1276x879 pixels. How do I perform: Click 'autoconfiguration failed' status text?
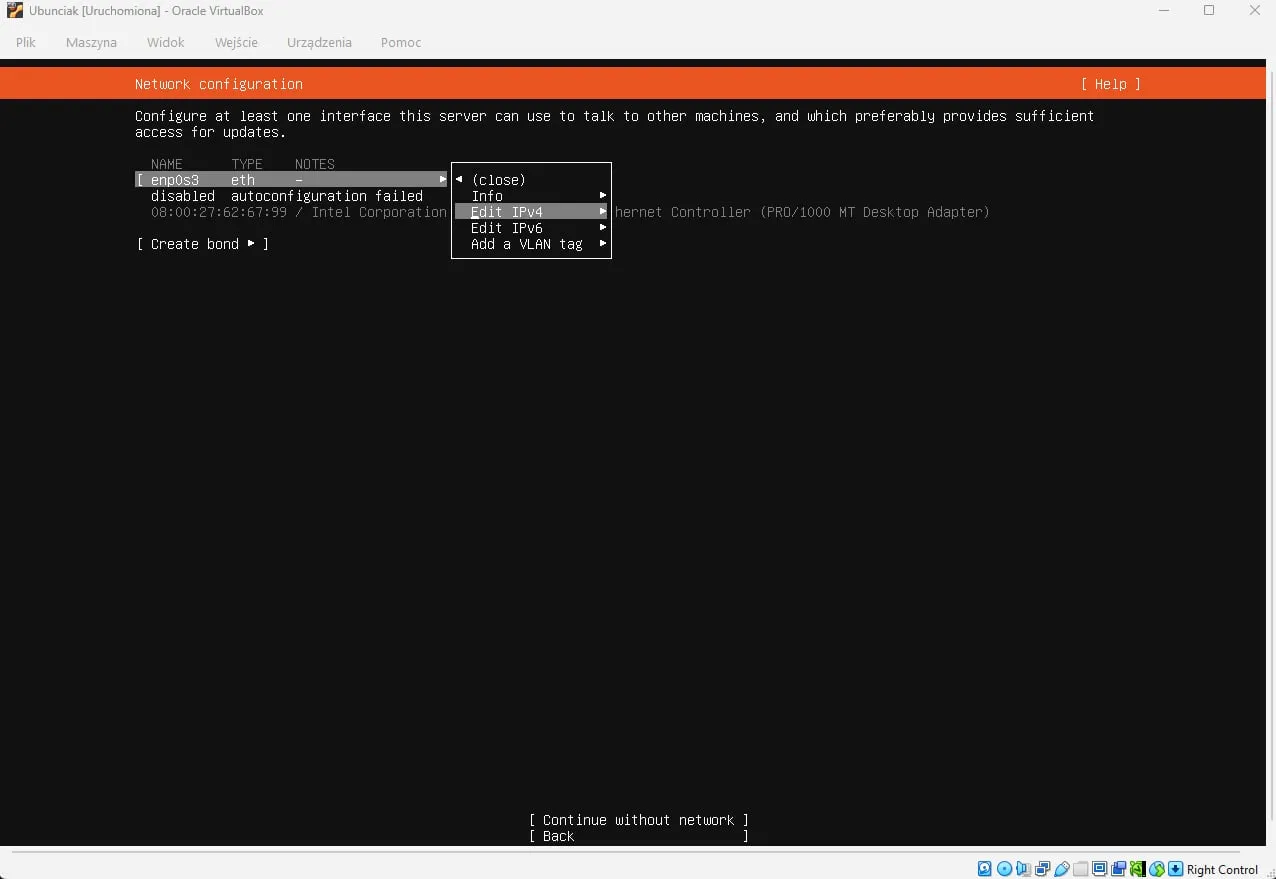point(327,196)
